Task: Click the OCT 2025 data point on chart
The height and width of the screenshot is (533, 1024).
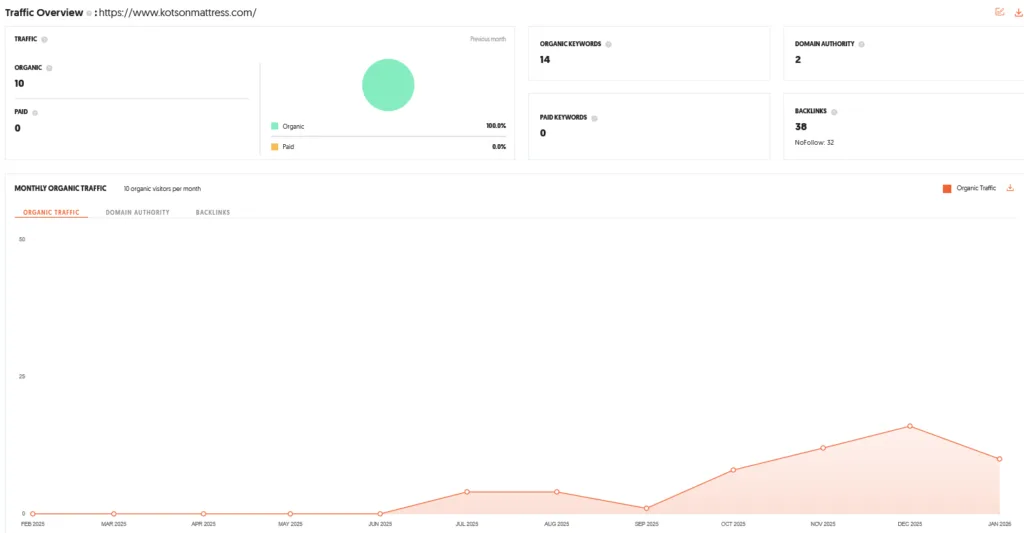Action: [733, 470]
